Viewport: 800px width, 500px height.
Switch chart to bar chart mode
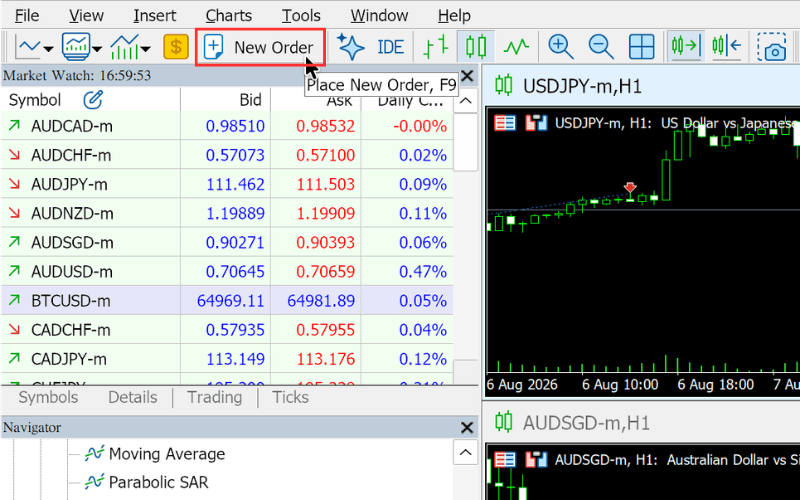436,47
